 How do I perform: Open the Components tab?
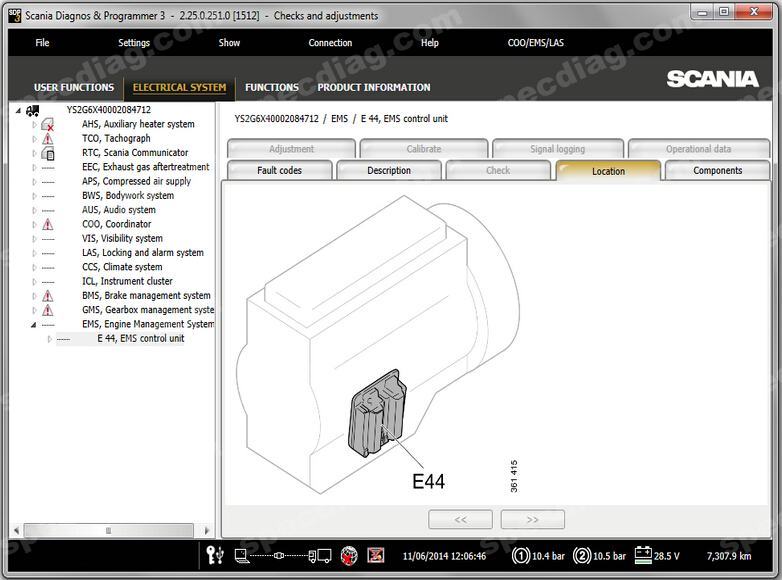coord(717,171)
